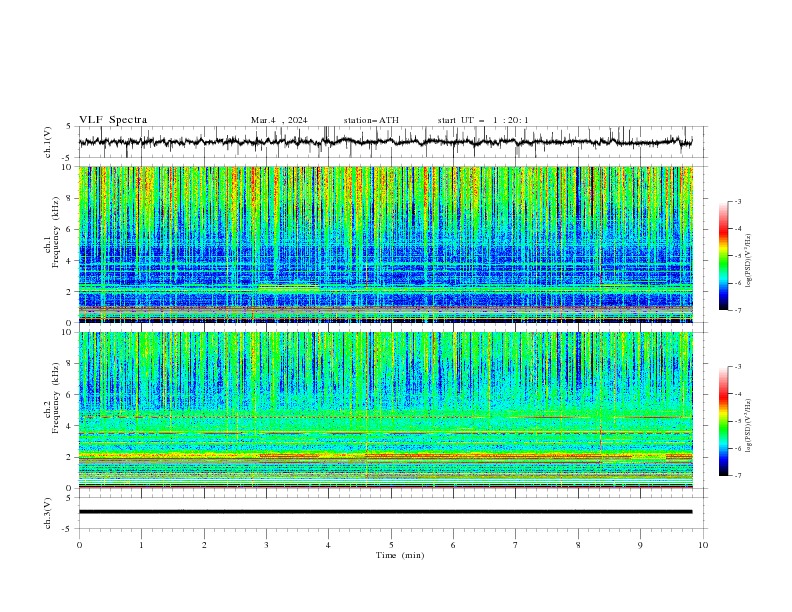Click time axis tick label "4"

tap(329, 545)
